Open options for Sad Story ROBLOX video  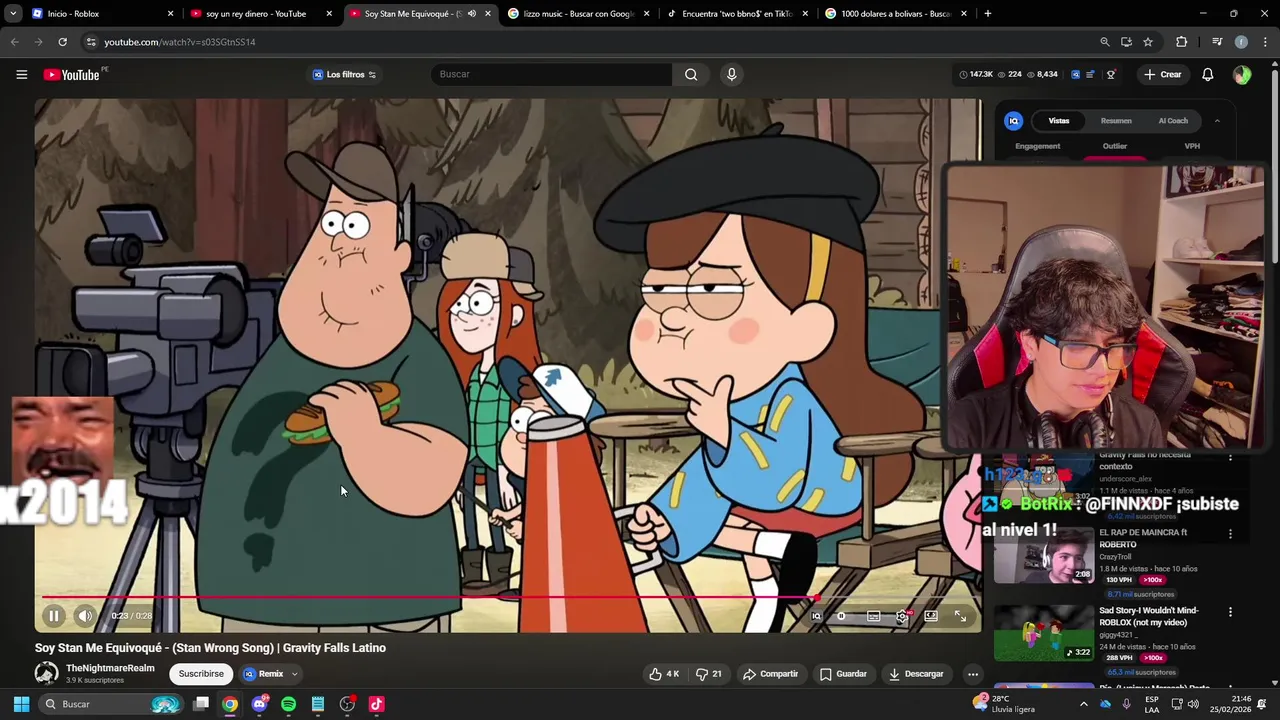(x=1230, y=612)
